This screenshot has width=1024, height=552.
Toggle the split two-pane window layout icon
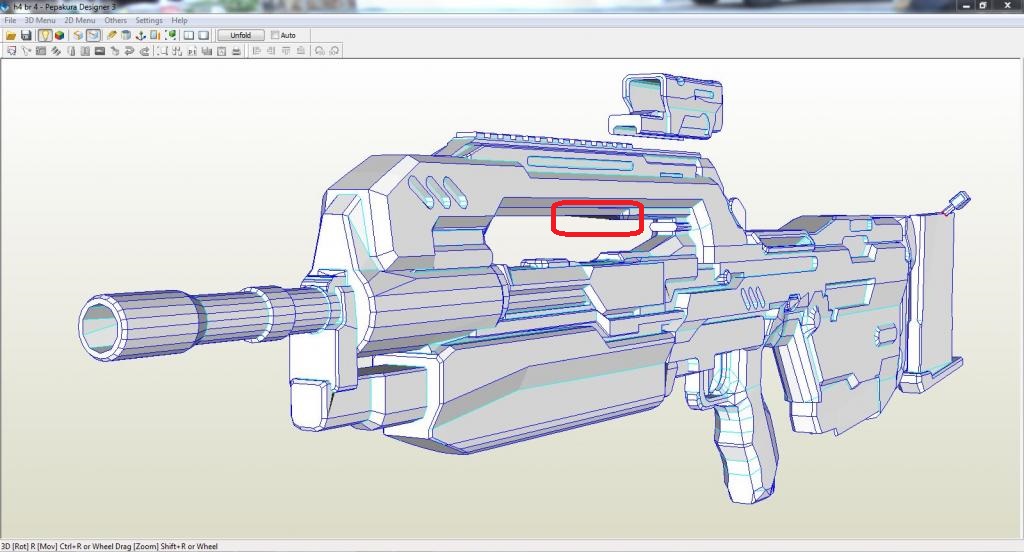pyautogui.click(x=188, y=35)
